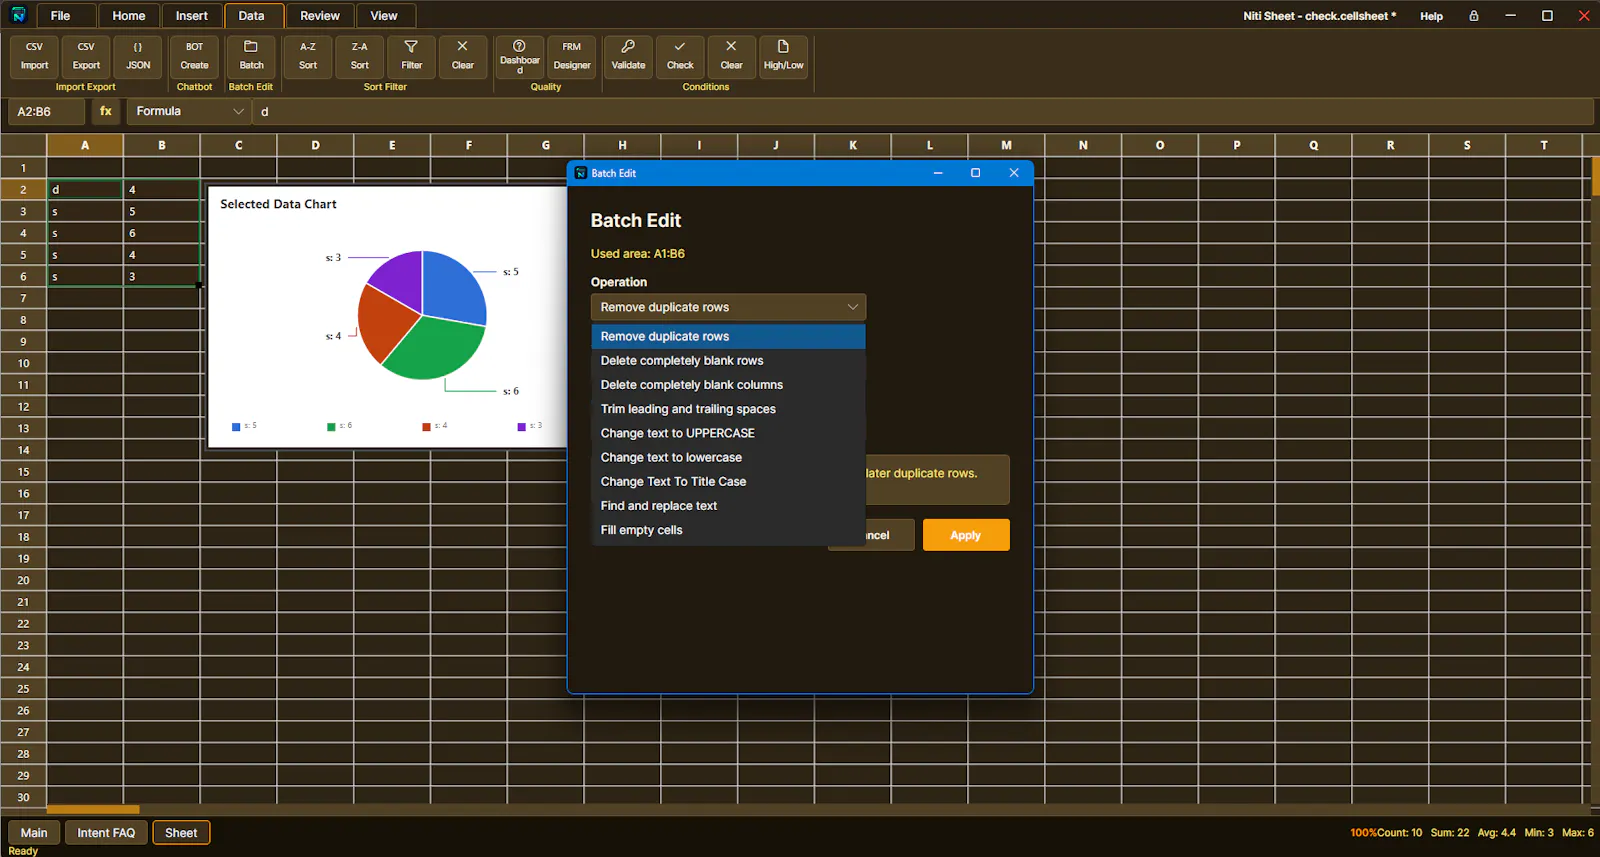Clear conditions with the Clear icon
Screen dimensions: 1600x857
click(732, 56)
